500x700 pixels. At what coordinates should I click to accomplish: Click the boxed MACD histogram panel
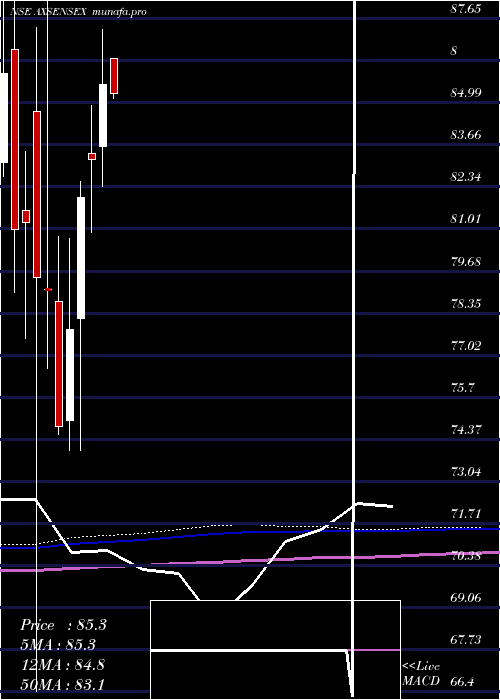tap(275, 650)
